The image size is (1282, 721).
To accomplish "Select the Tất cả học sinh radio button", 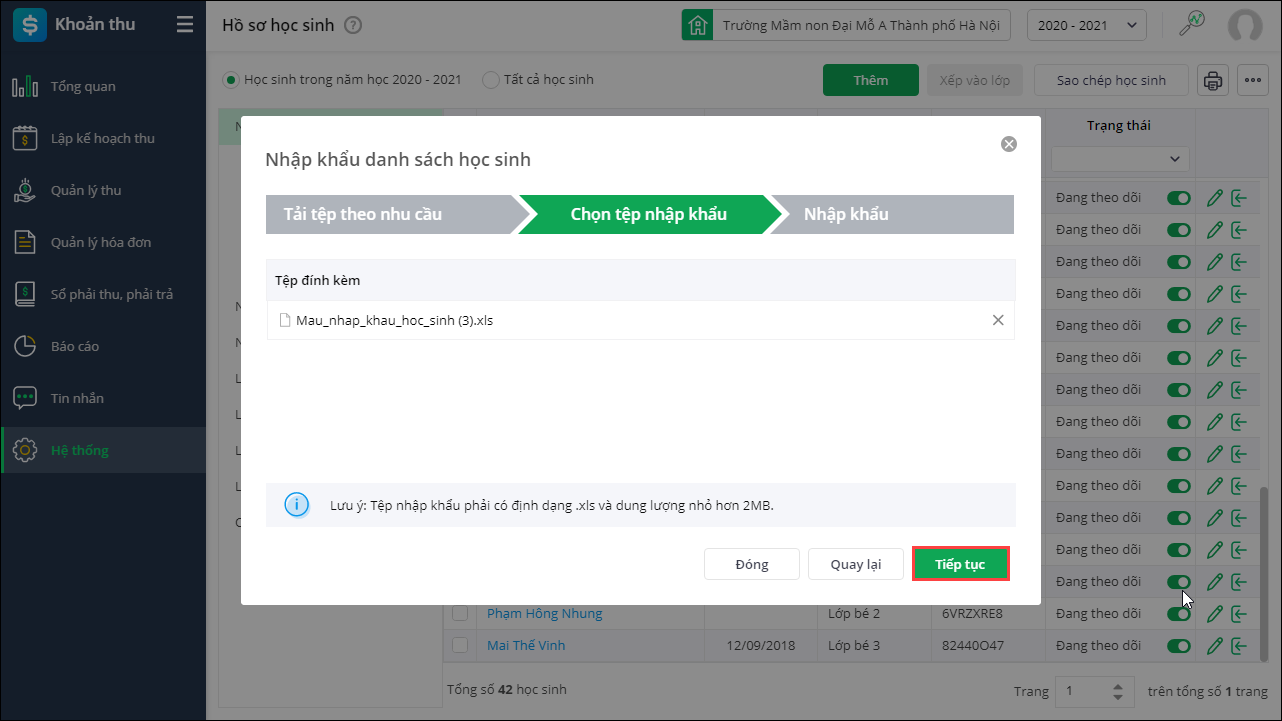I will (x=491, y=80).
